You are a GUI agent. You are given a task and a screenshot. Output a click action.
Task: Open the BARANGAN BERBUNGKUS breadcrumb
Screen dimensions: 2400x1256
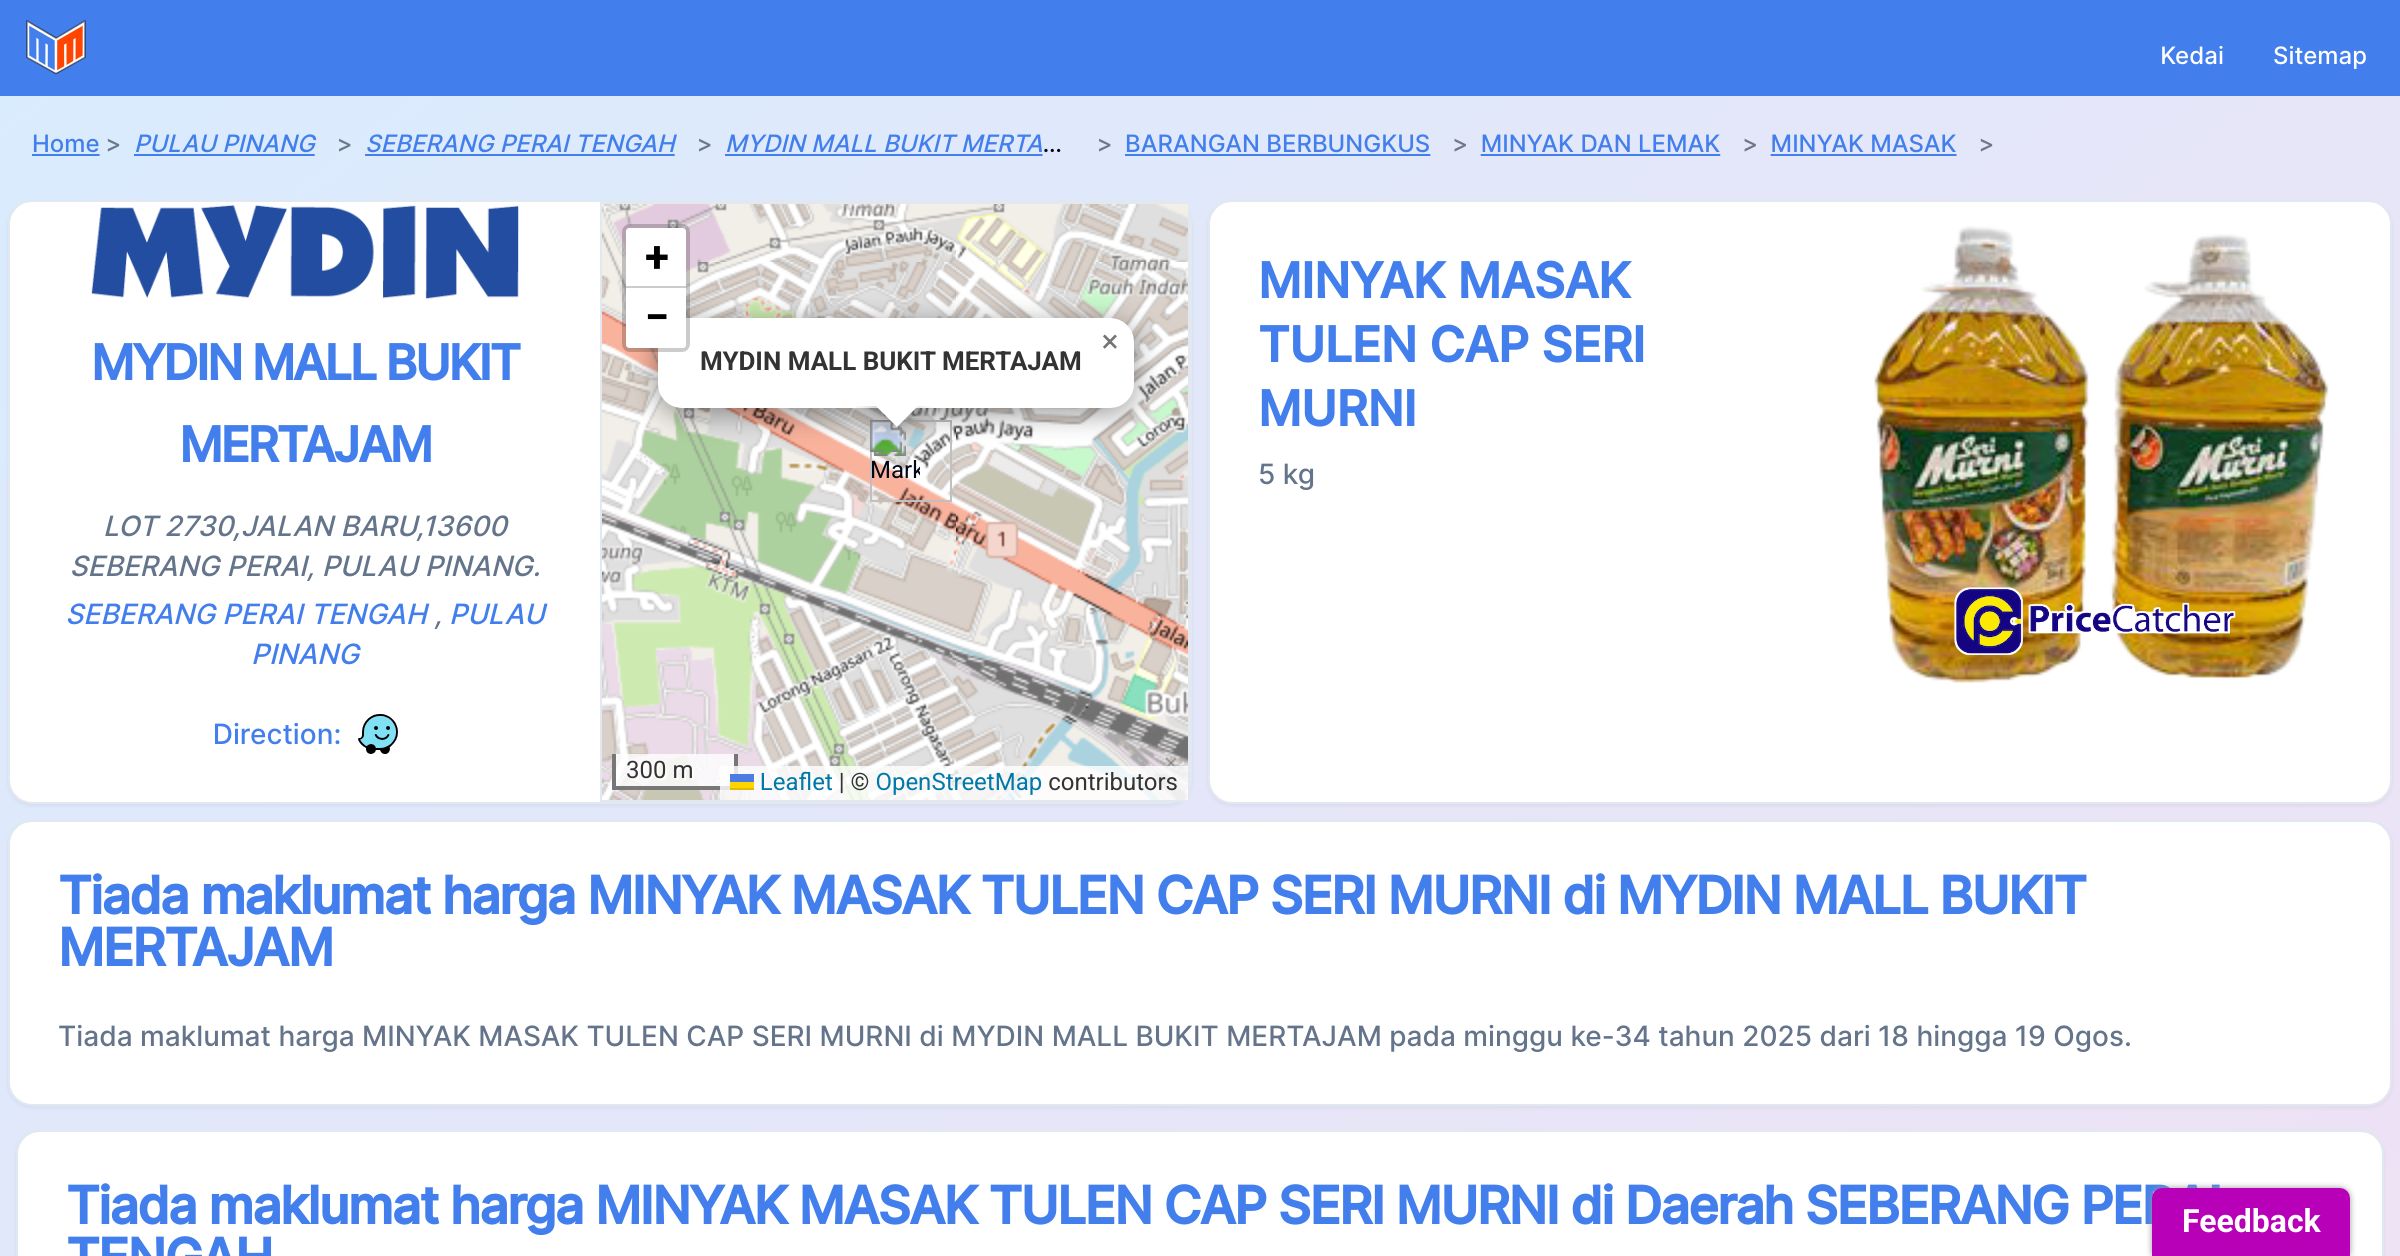(x=1277, y=144)
